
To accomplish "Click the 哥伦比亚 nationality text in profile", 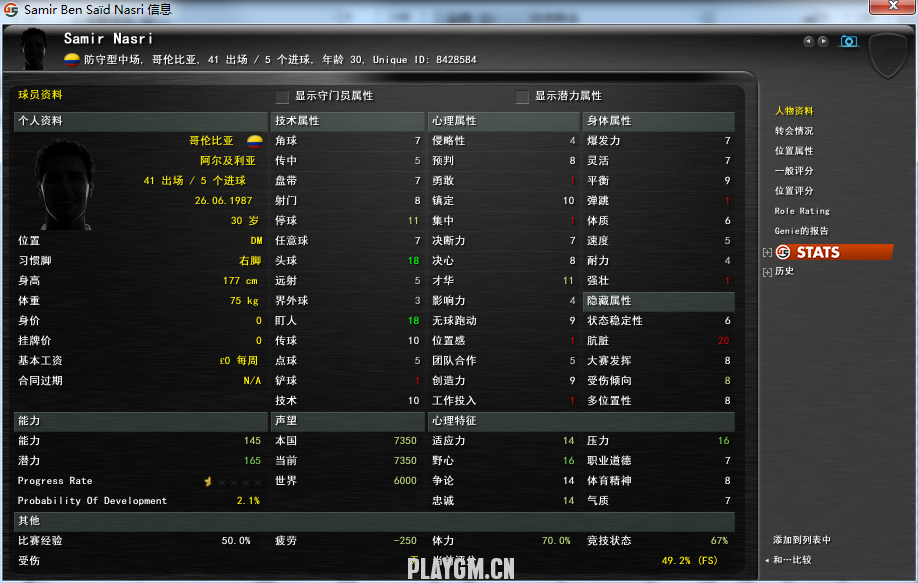I will (211, 140).
